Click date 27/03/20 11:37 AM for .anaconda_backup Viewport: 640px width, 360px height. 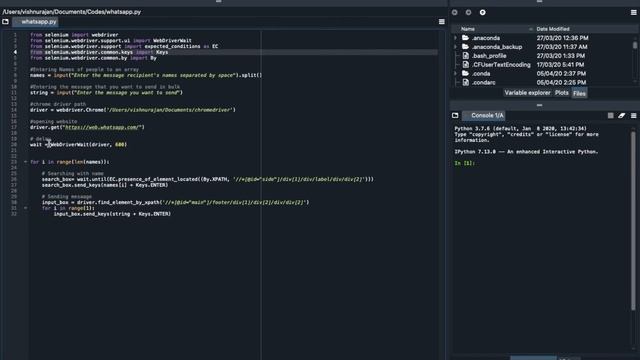tap(562, 47)
